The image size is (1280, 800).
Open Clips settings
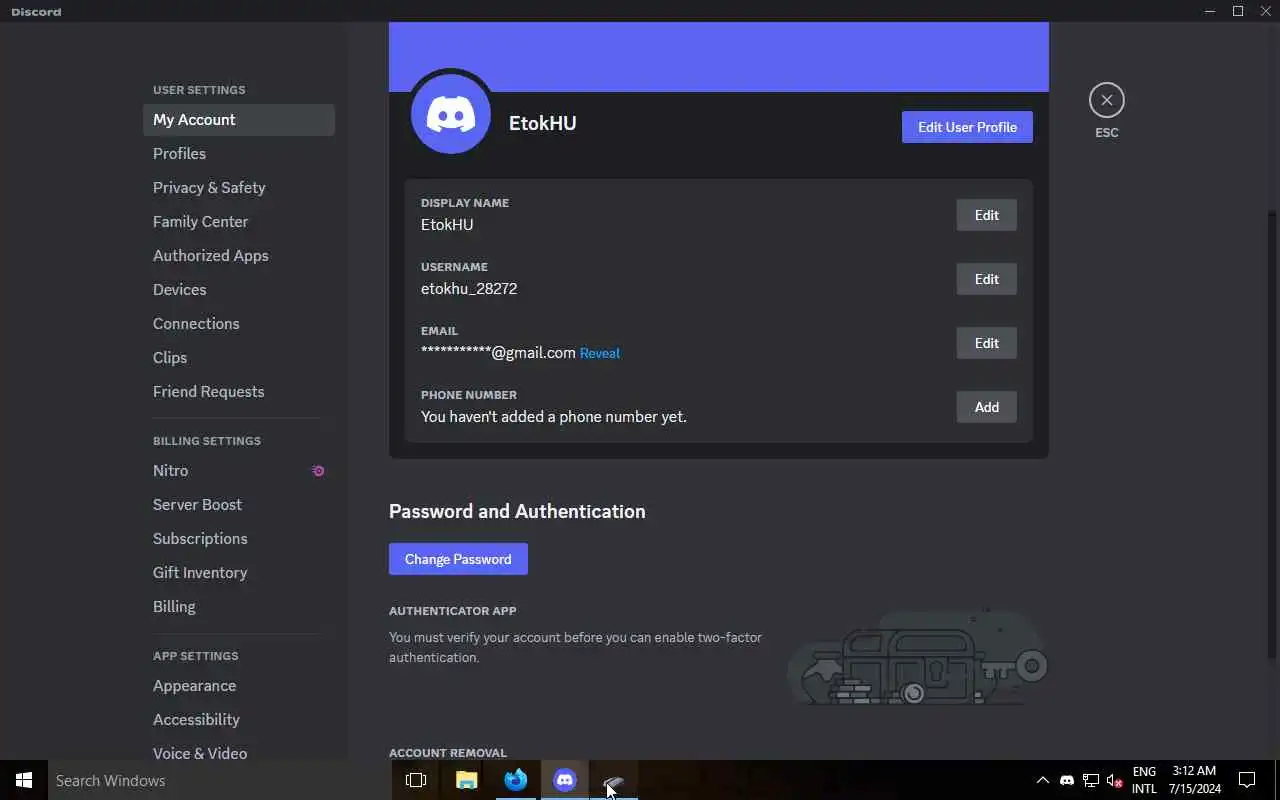tap(239, 357)
